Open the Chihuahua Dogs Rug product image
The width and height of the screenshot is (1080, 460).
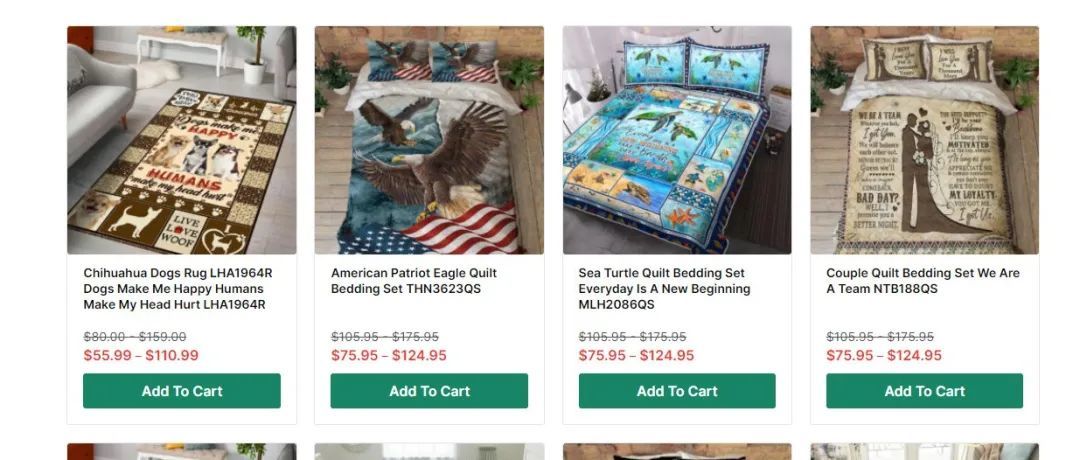coord(182,140)
